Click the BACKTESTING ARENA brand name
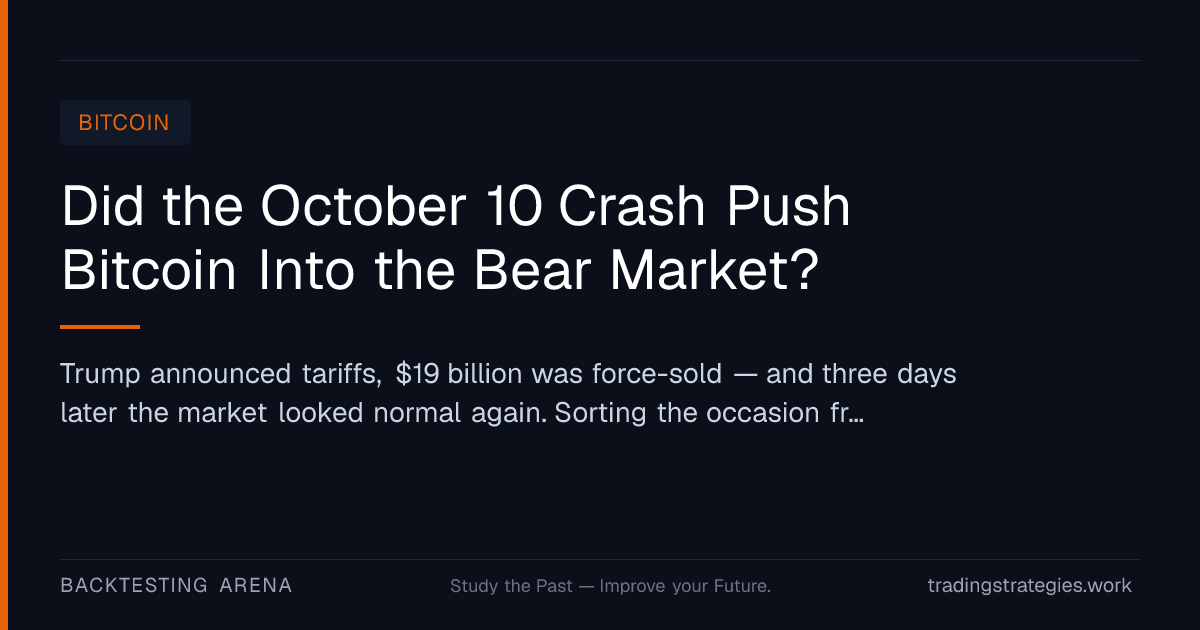 point(176,586)
